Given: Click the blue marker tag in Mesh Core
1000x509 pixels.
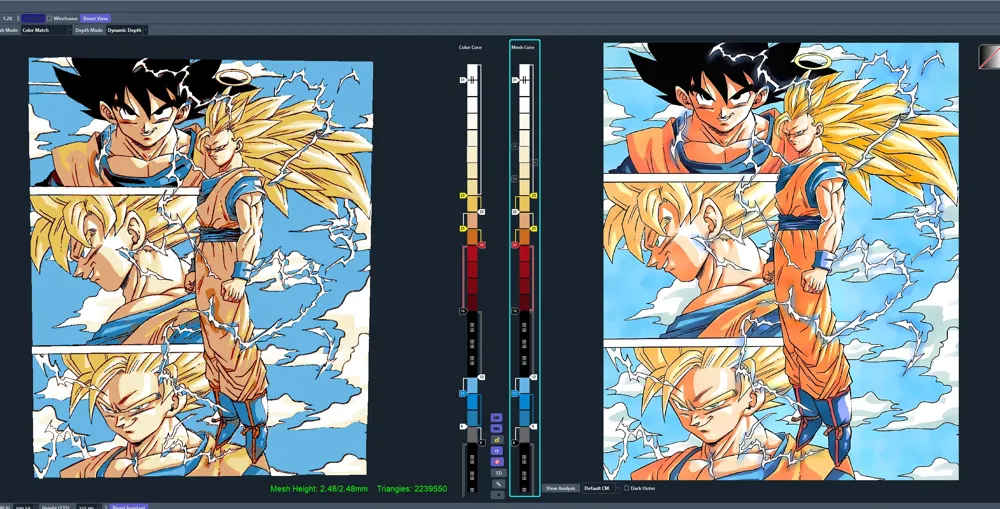Looking at the screenshot, I should point(515,394).
